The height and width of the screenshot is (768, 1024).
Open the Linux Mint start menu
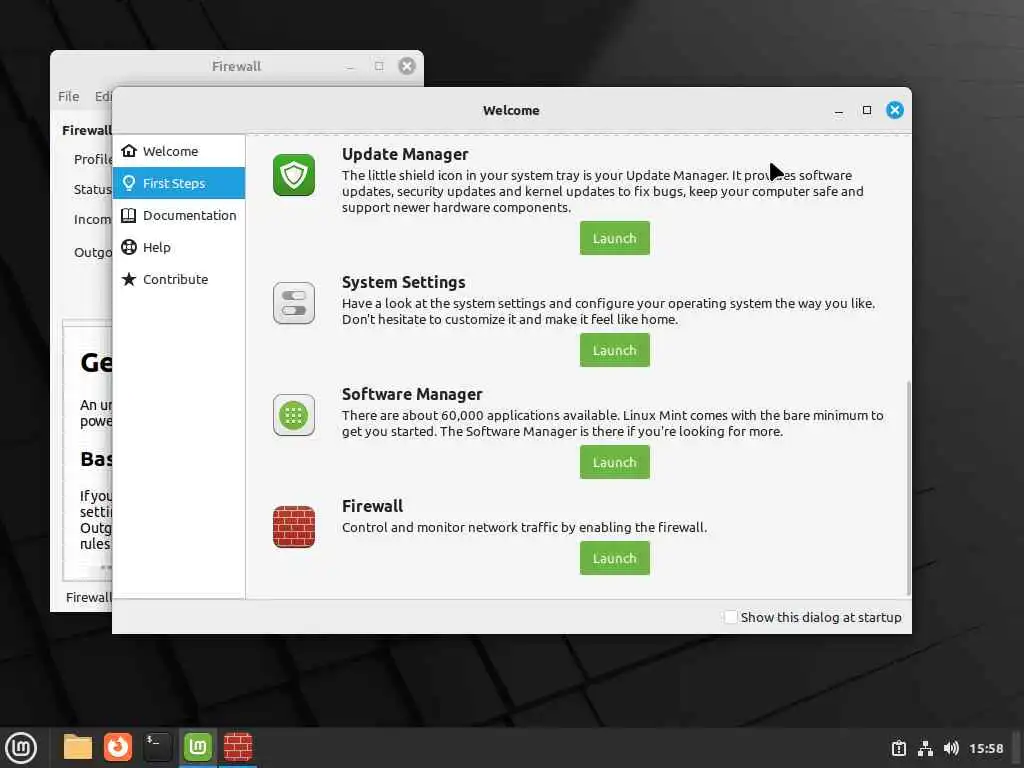[21, 748]
